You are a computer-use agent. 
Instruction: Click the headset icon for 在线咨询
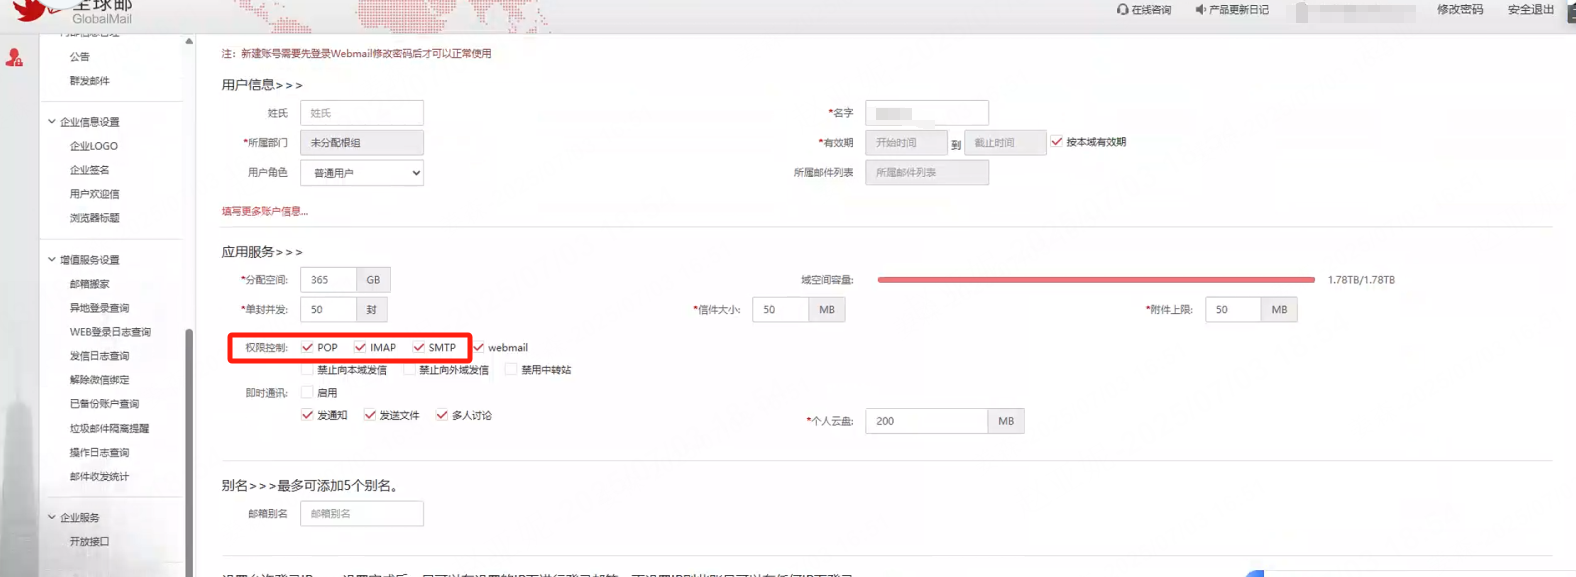pos(1122,9)
